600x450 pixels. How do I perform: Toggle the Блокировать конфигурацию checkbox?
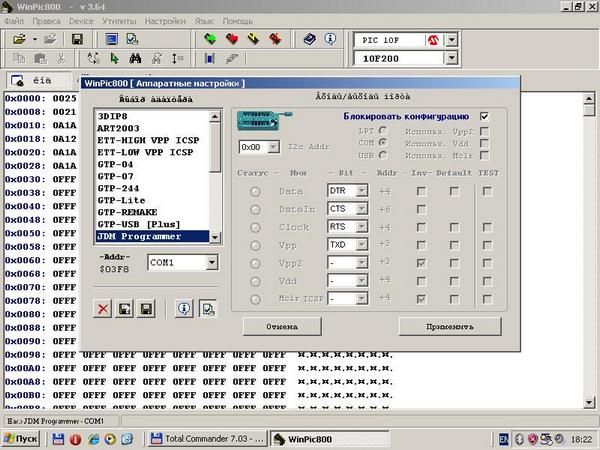pyautogui.click(x=486, y=117)
